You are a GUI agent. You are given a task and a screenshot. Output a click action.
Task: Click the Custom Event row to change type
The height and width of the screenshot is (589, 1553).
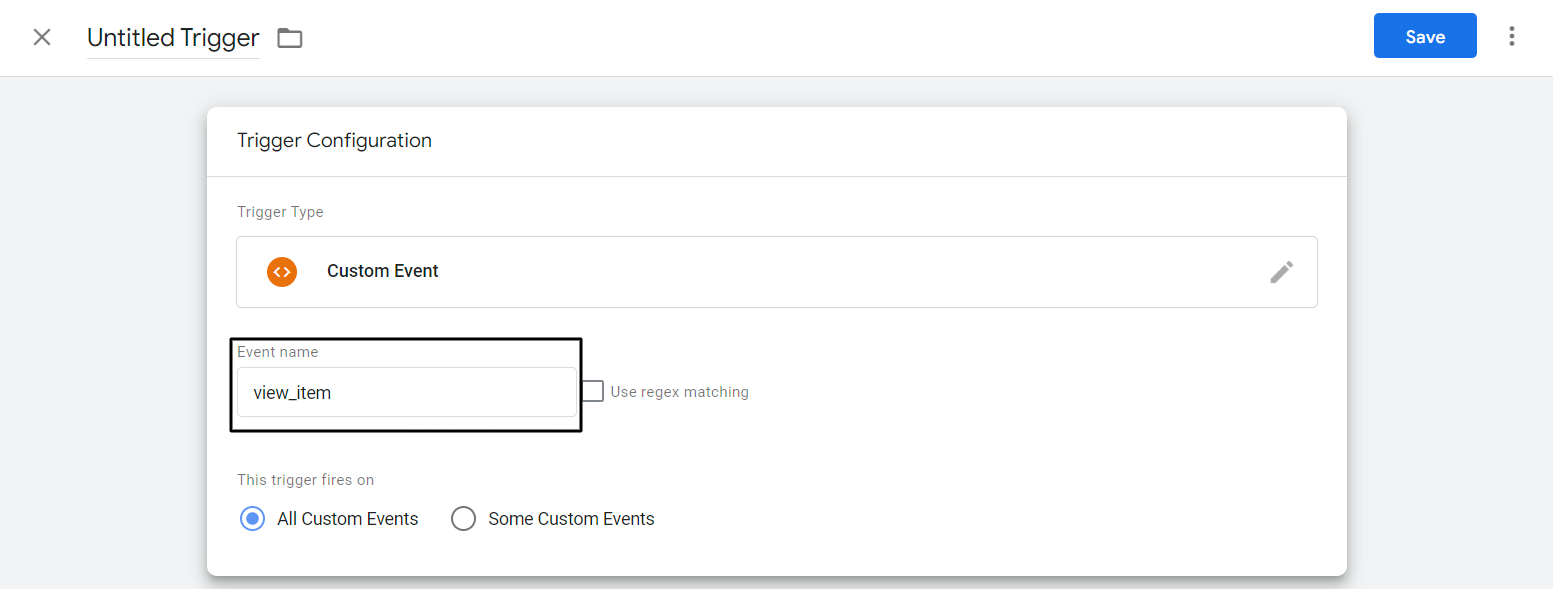[700, 271]
